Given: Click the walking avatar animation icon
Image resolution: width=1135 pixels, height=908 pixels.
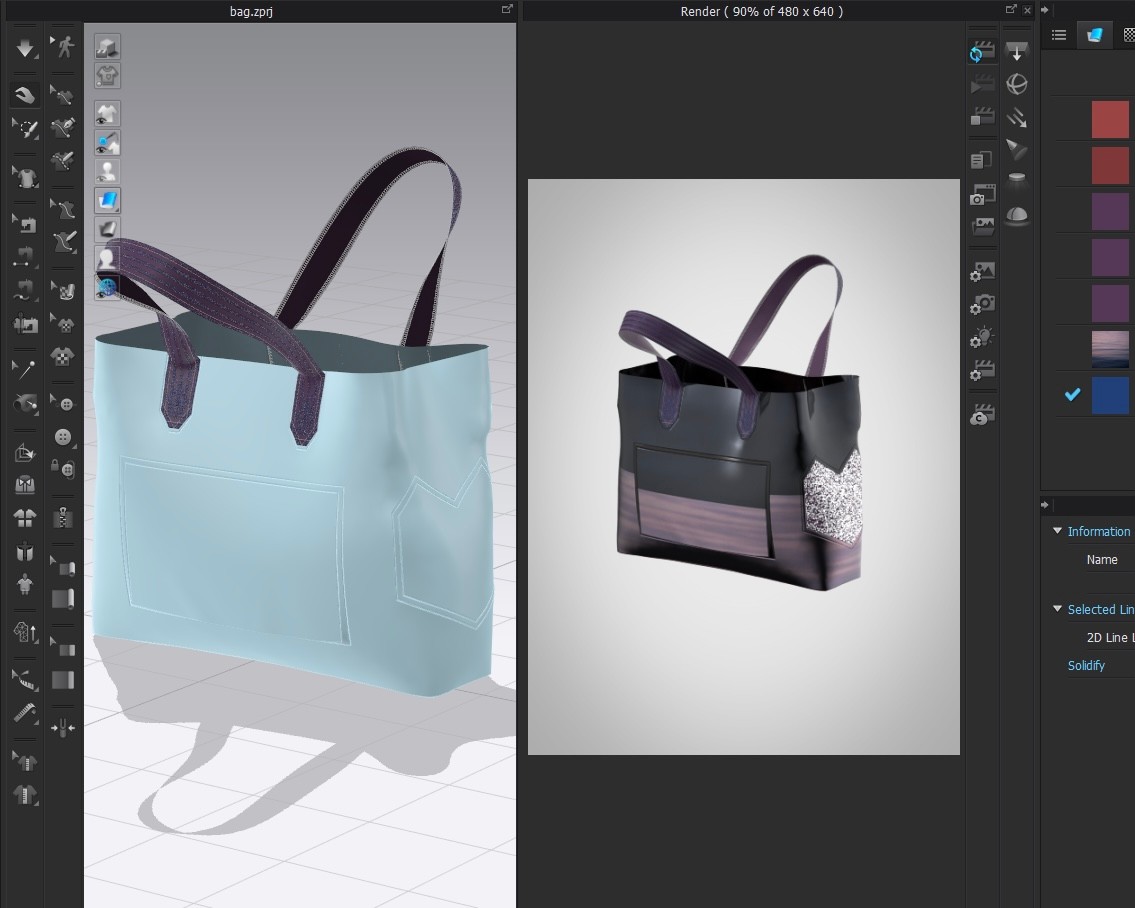Looking at the screenshot, I should click(64, 47).
